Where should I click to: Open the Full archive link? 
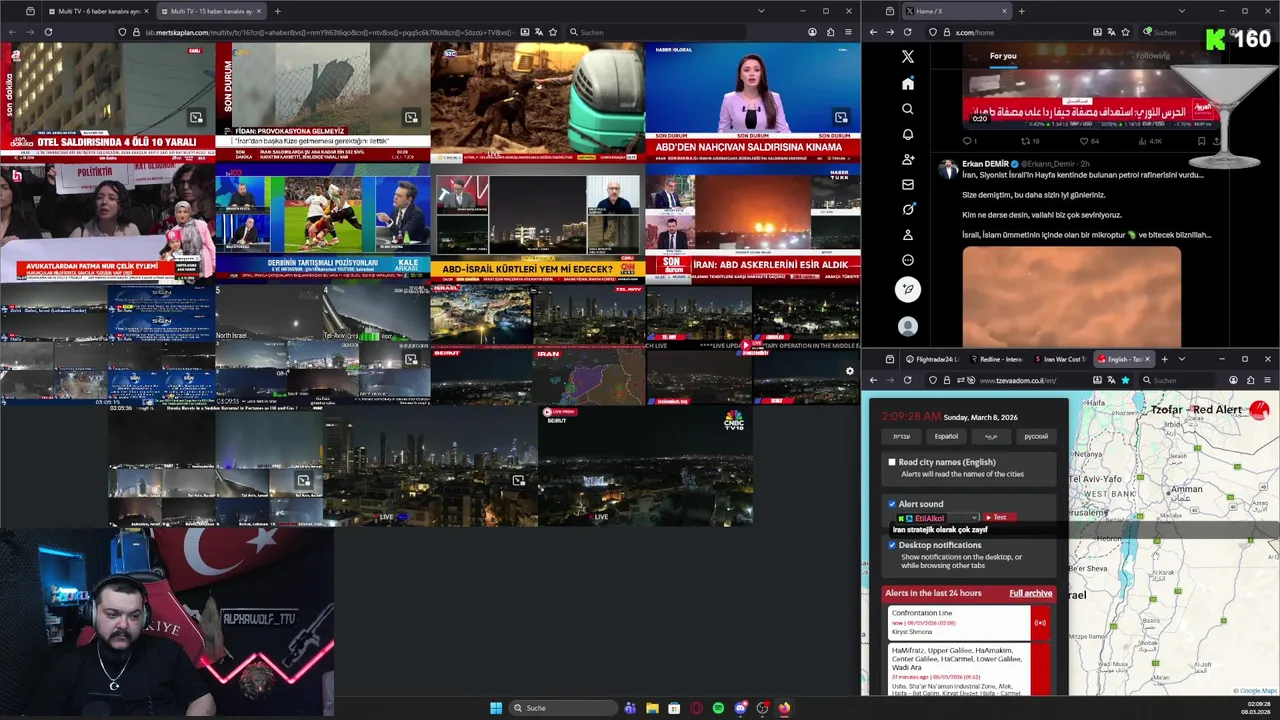coord(1030,593)
